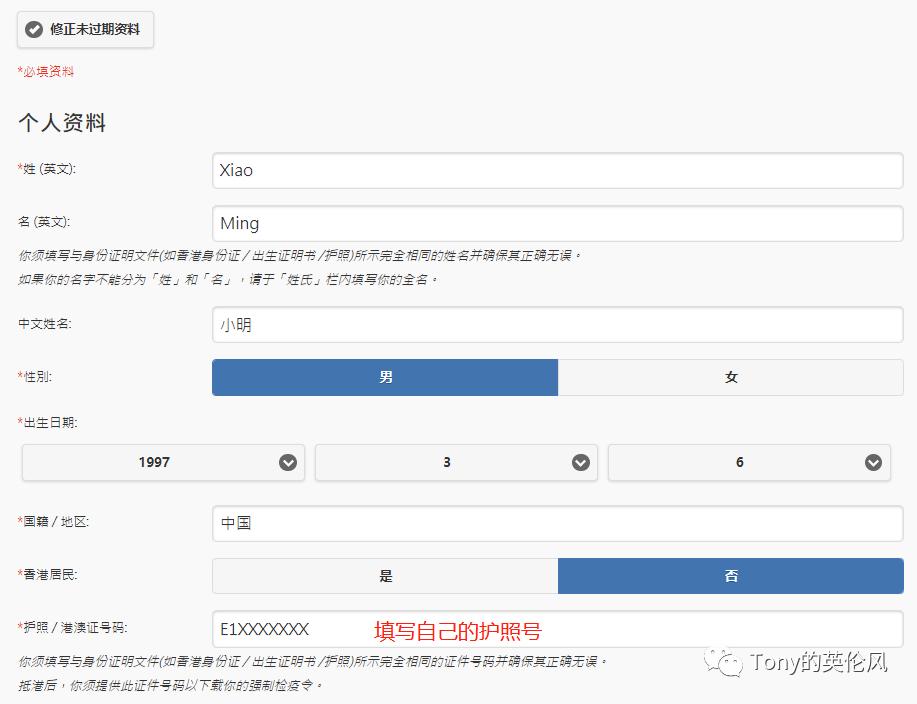Viewport: 917px width, 704px height.
Task: Click the chevron arrow in the day dropdown
Action: pos(874,463)
